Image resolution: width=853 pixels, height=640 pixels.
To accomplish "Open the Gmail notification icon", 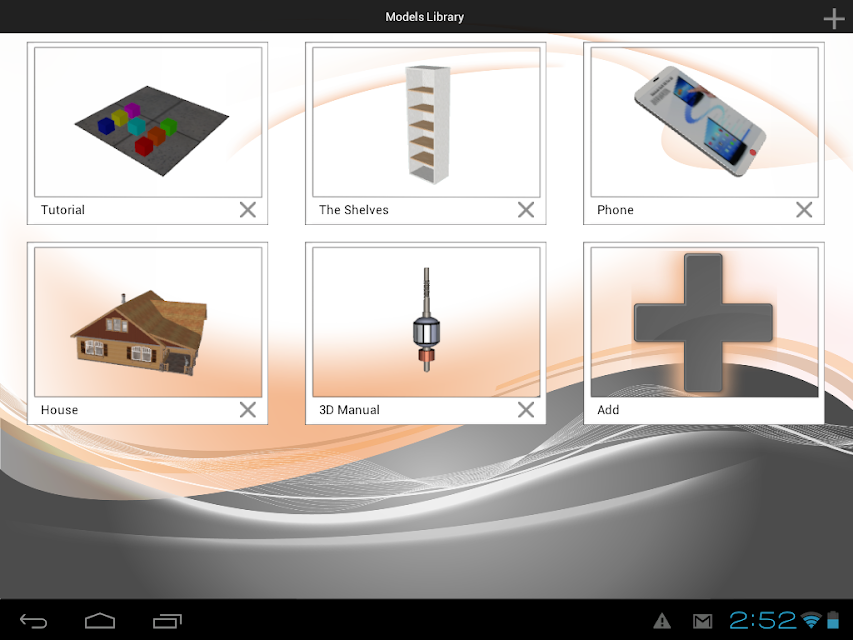I will click(x=702, y=620).
